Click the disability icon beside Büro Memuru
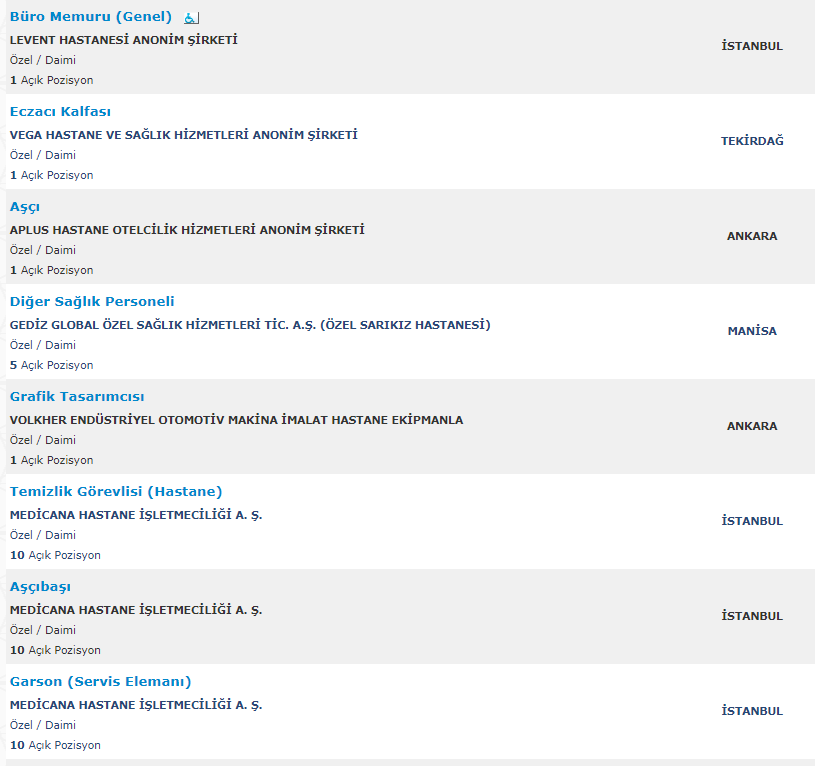815x766 pixels. (192, 18)
